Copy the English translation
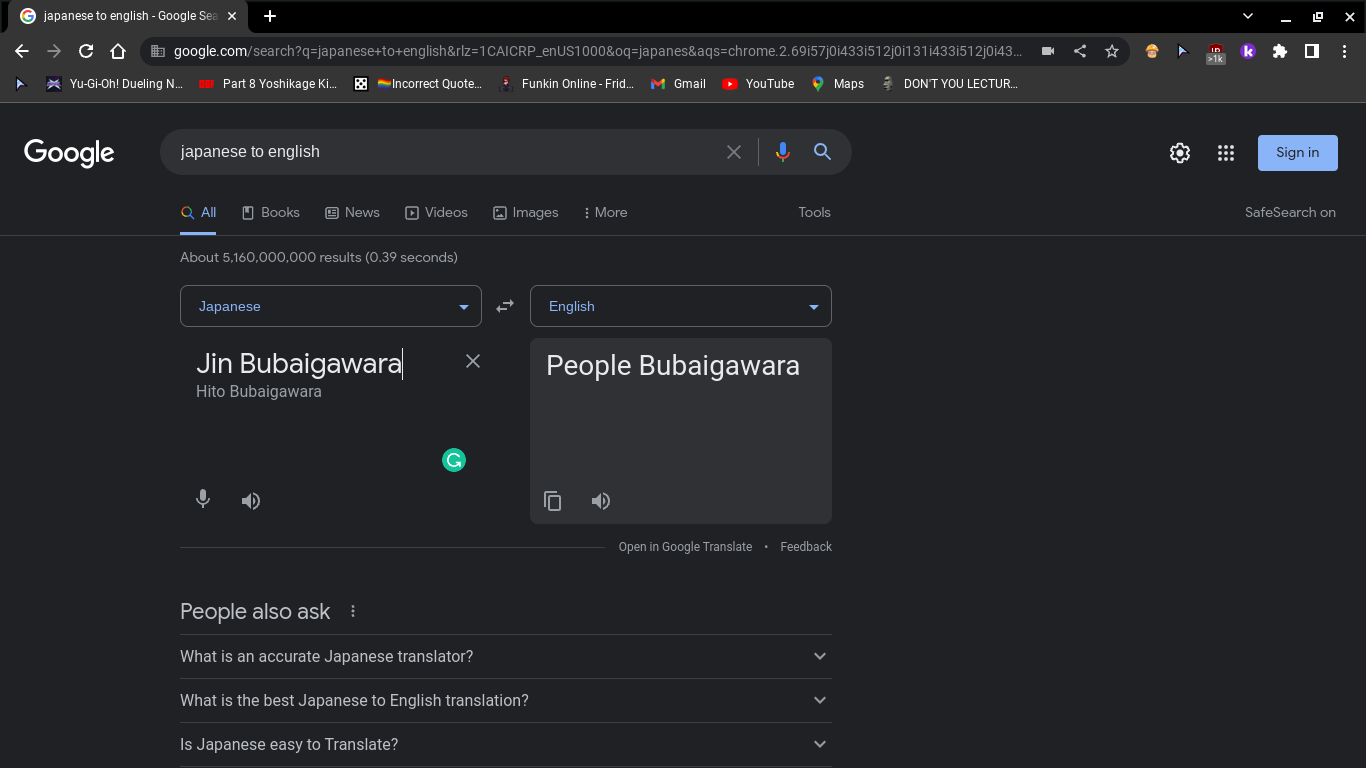The image size is (1366, 768). [552, 501]
